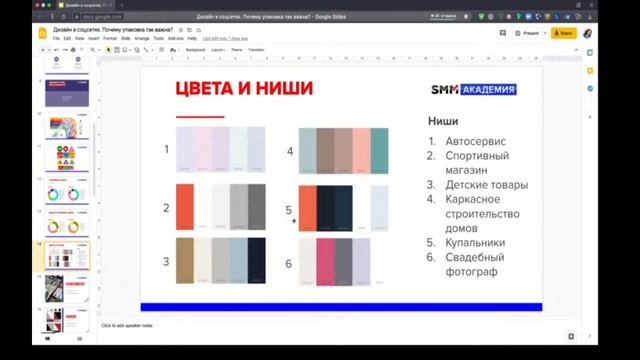Click the browser back button
The width and height of the screenshot is (640, 360).
click(40, 17)
